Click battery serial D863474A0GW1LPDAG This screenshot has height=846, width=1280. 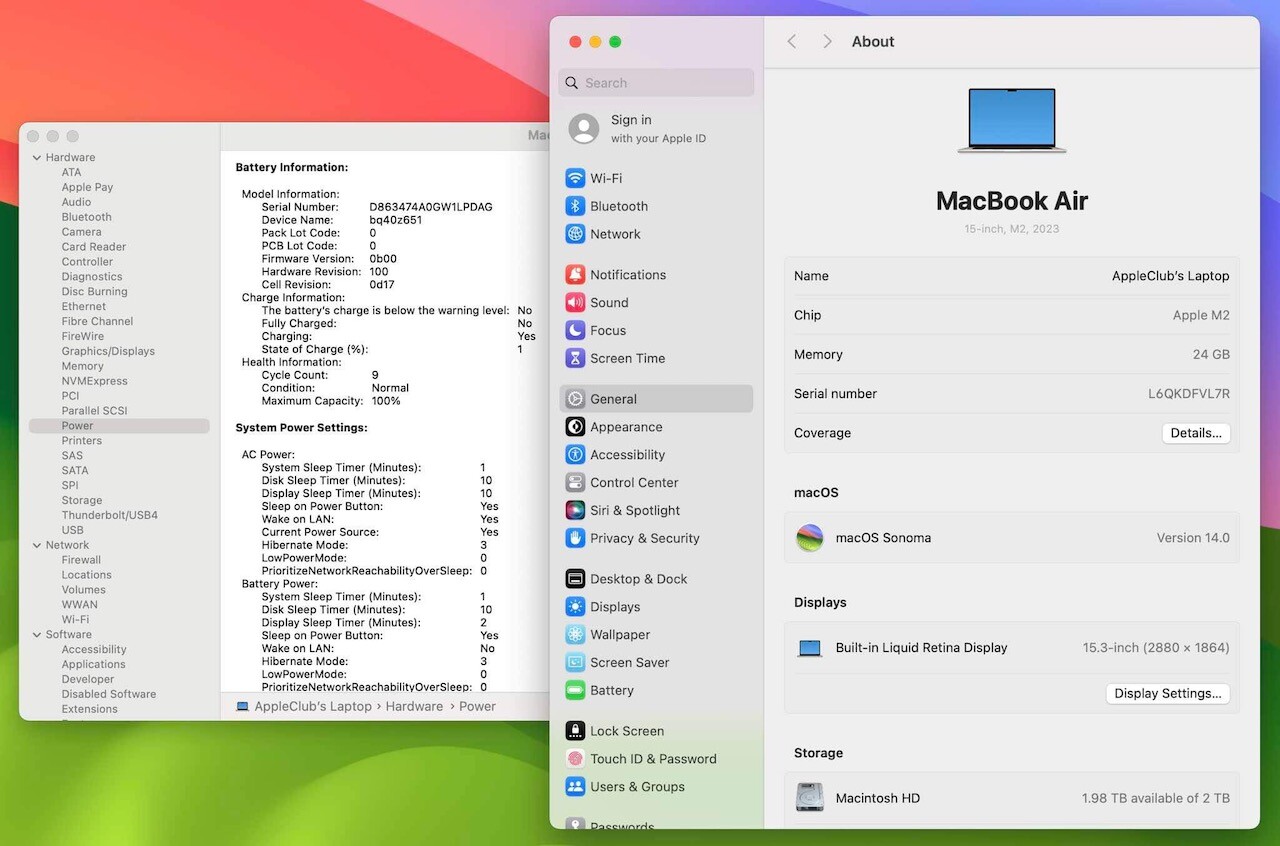(x=431, y=207)
